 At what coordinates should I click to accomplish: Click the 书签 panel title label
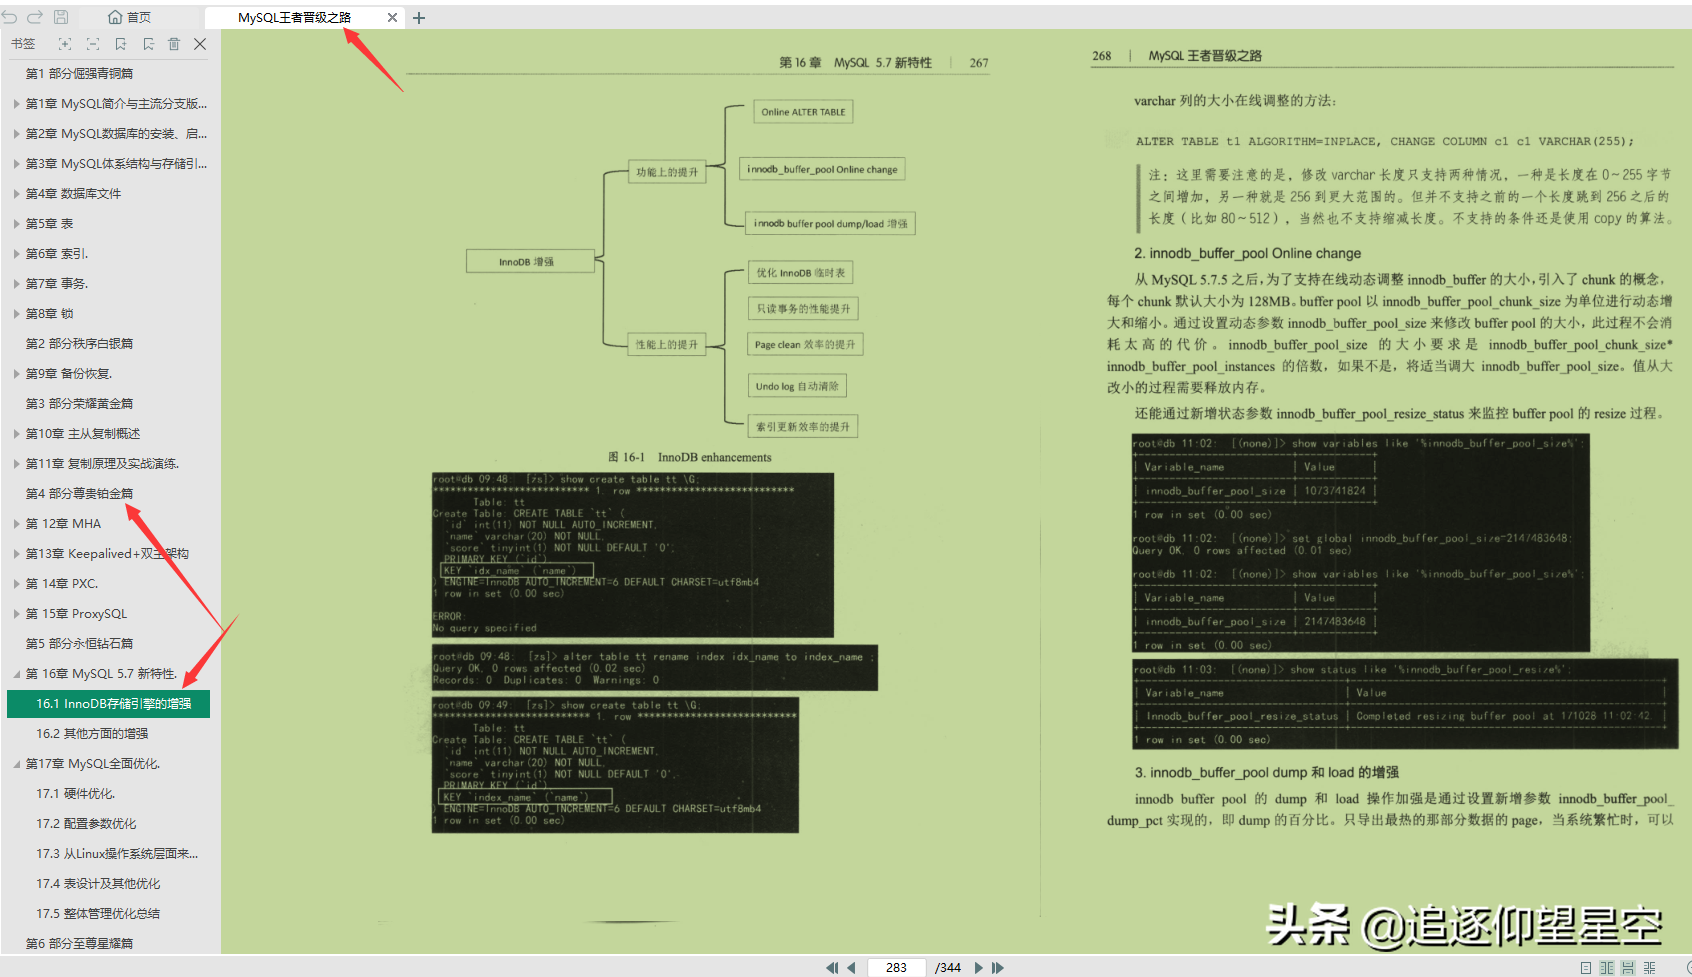pos(22,44)
